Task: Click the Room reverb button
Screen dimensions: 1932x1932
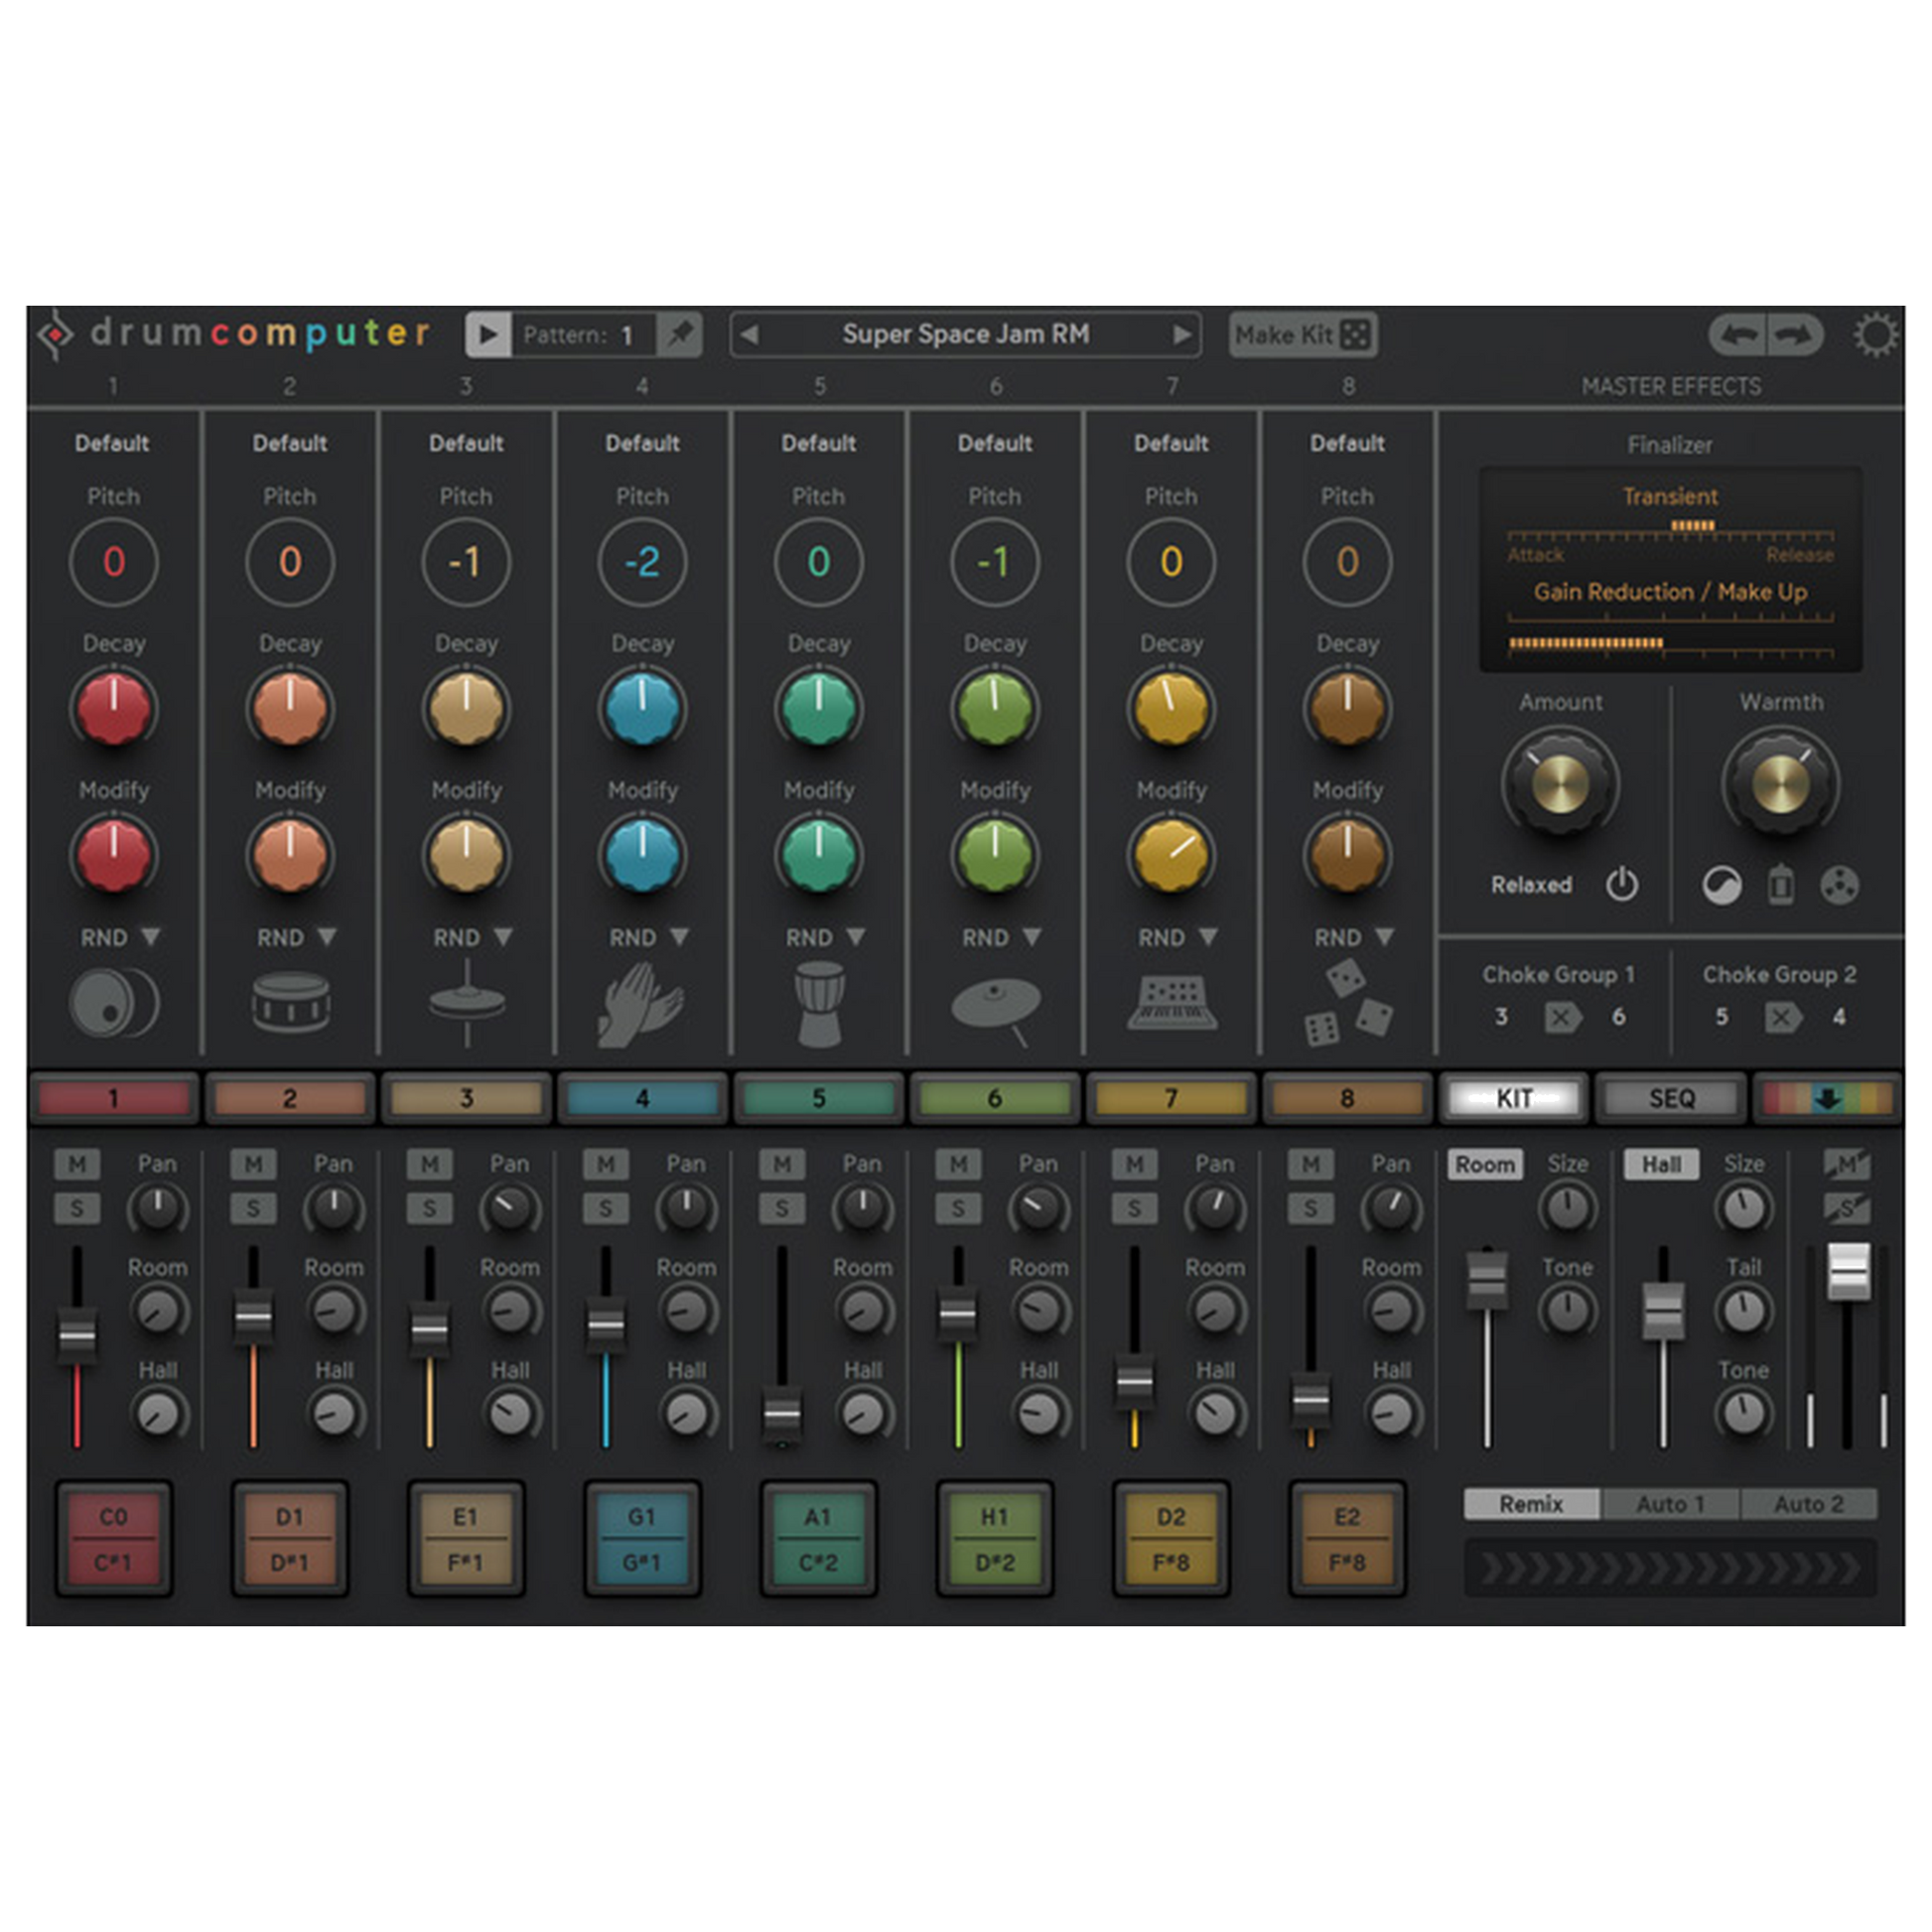Action: [1485, 1164]
